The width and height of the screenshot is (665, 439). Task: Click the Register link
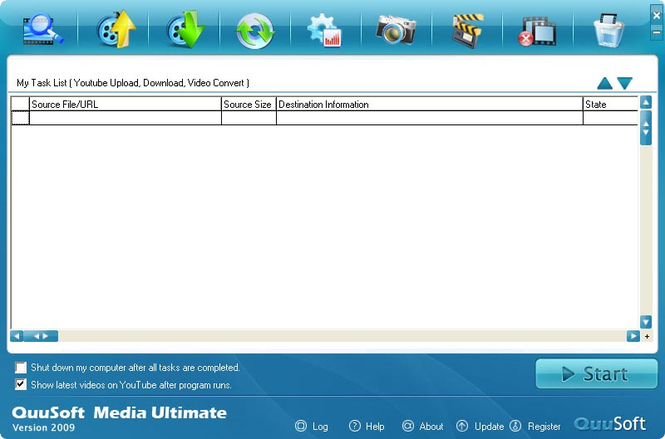(x=535, y=426)
